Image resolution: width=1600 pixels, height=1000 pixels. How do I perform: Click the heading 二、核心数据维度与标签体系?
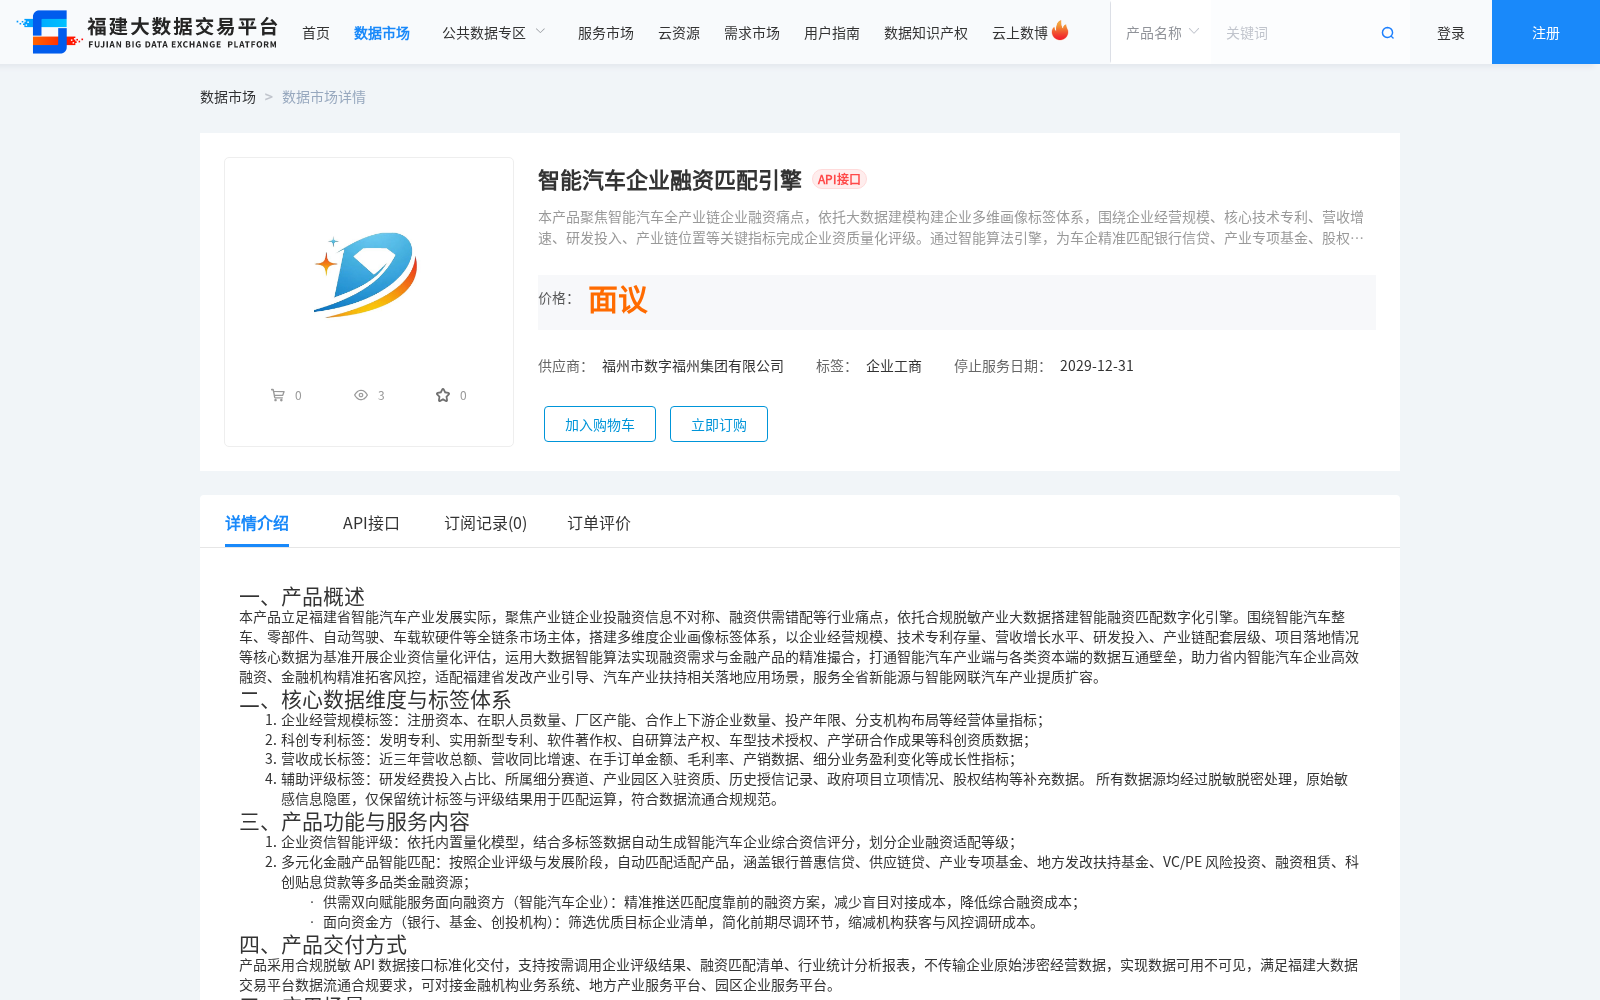tap(375, 700)
